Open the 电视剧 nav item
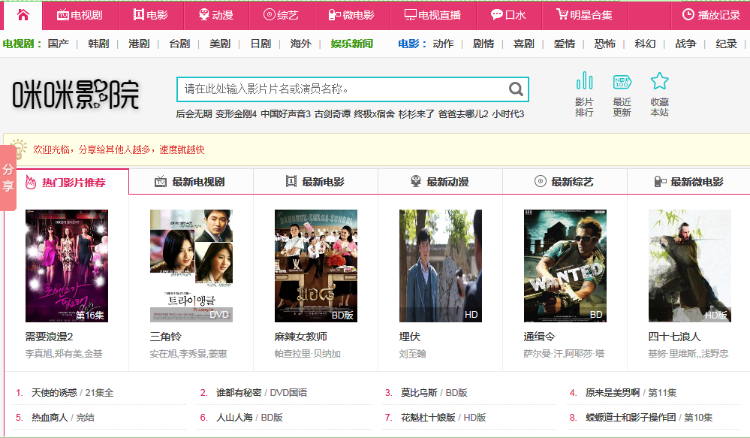 (x=79, y=15)
